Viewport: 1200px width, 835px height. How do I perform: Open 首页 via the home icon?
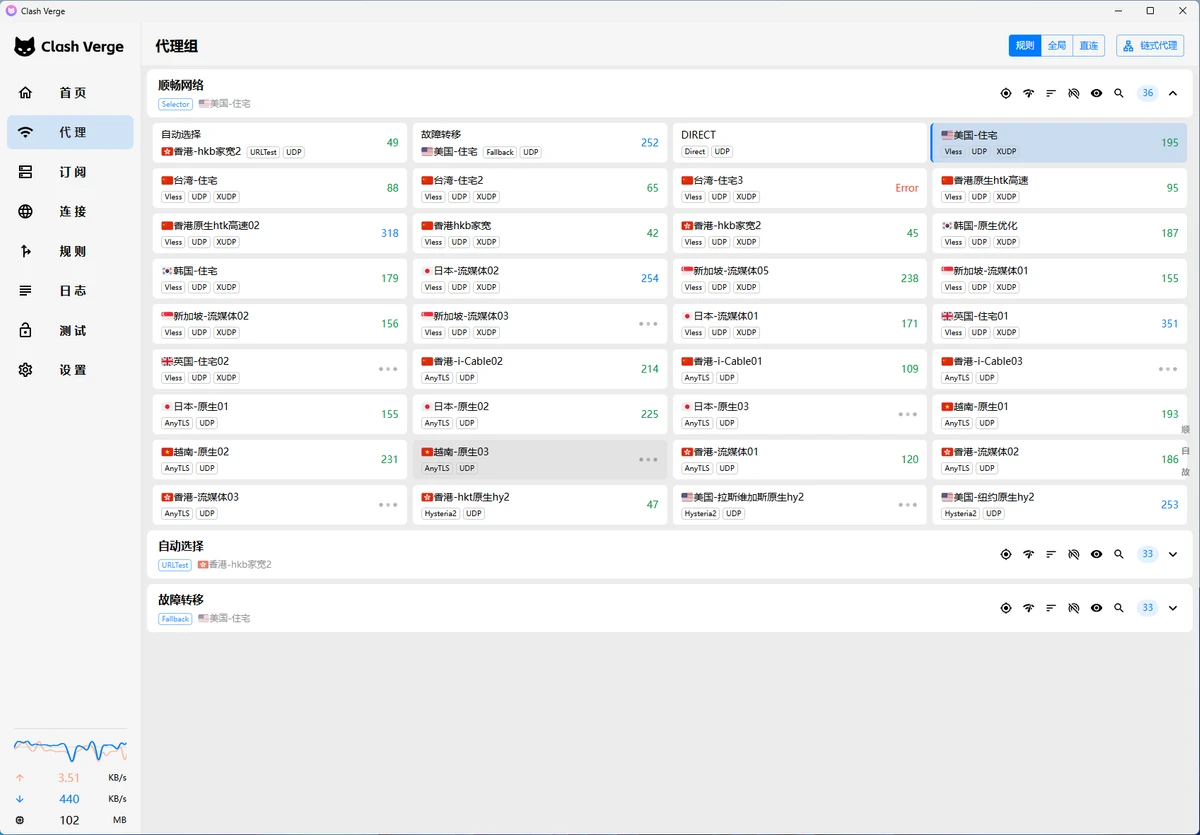point(26,92)
